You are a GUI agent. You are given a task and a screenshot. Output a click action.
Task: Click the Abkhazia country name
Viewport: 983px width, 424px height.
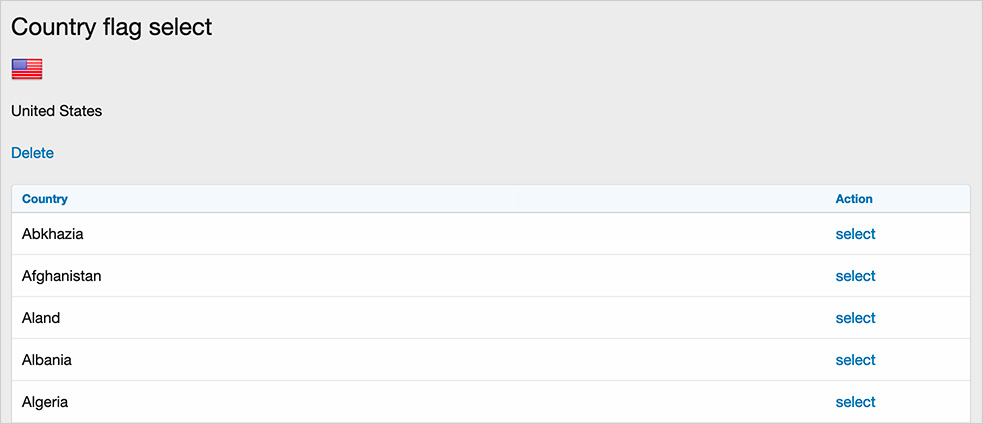click(52, 234)
